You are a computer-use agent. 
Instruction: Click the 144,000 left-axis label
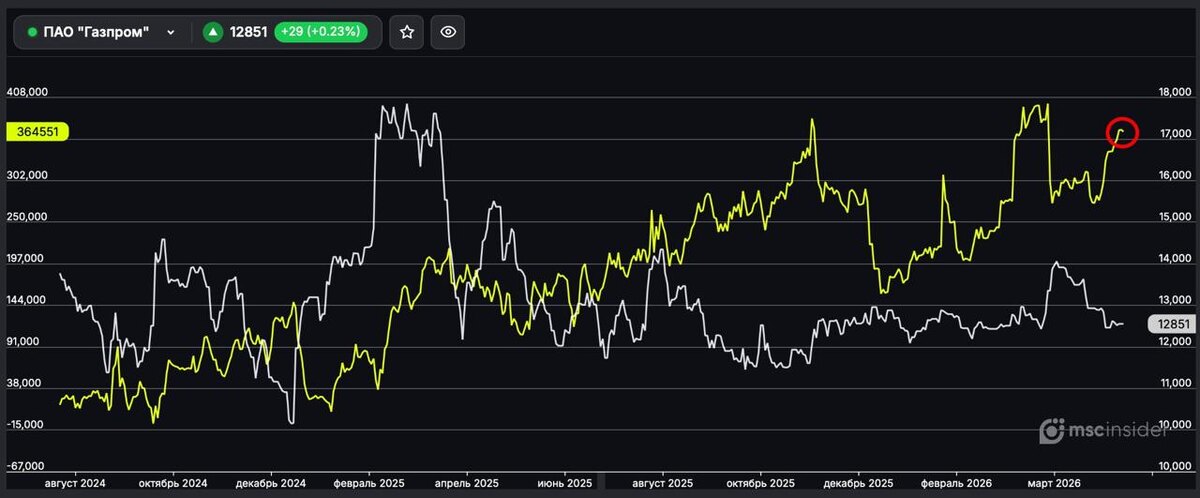[28, 300]
